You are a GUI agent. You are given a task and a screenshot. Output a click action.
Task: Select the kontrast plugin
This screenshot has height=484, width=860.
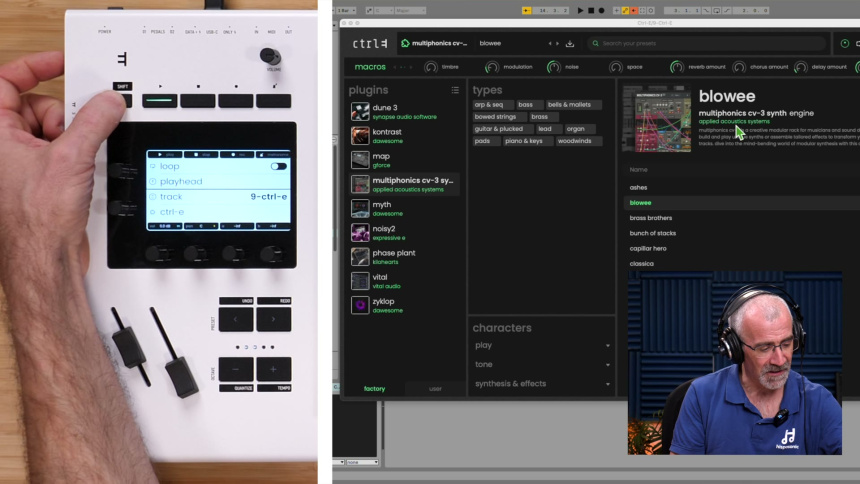(405, 136)
